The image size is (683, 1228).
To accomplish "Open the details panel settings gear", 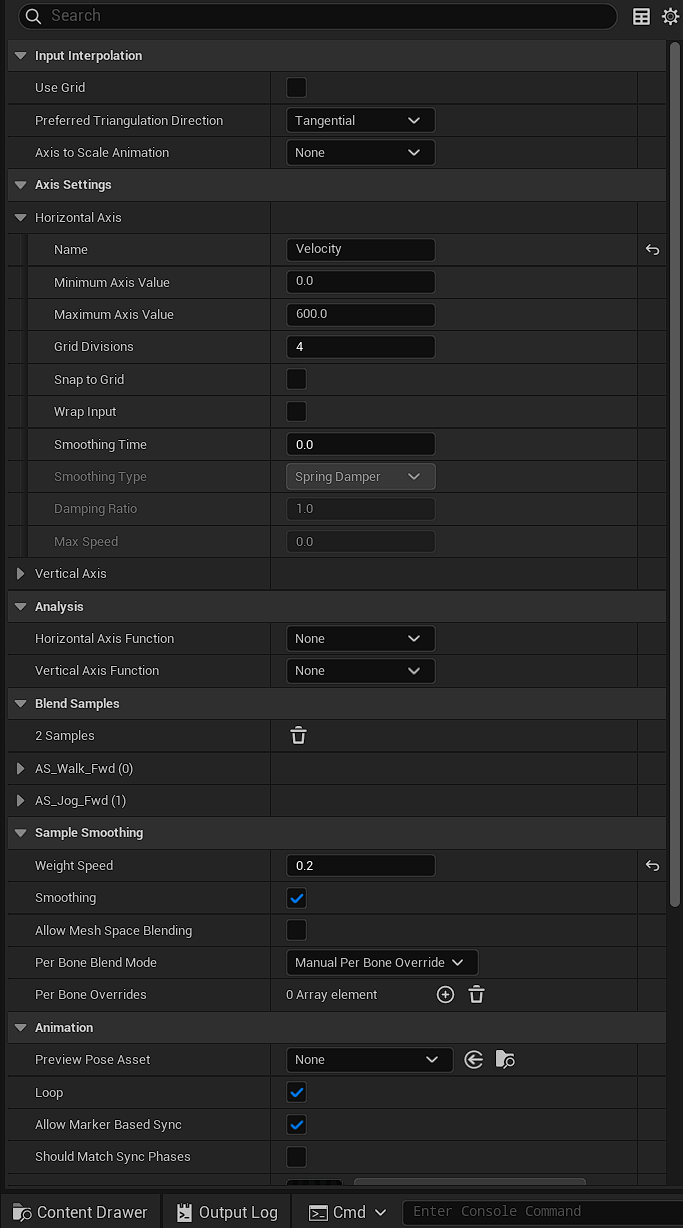I will (670, 16).
